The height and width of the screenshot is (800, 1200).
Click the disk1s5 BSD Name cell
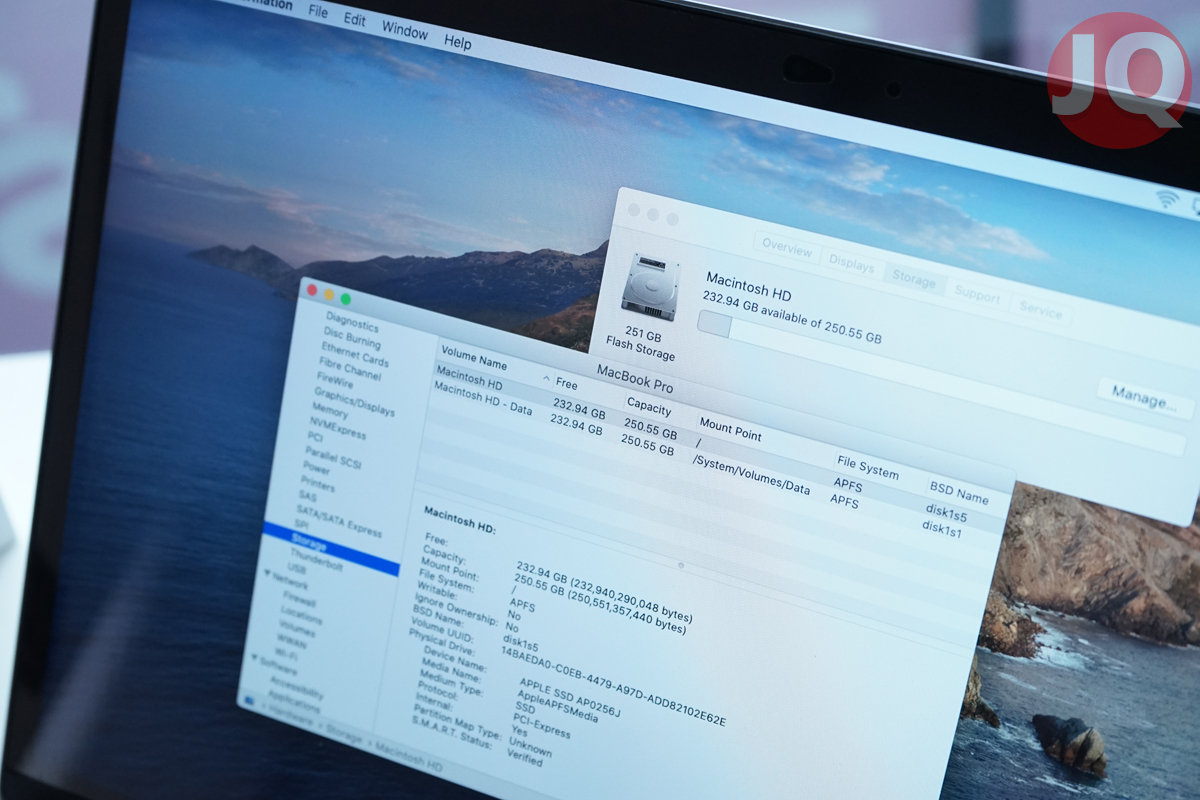click(945, 512)
